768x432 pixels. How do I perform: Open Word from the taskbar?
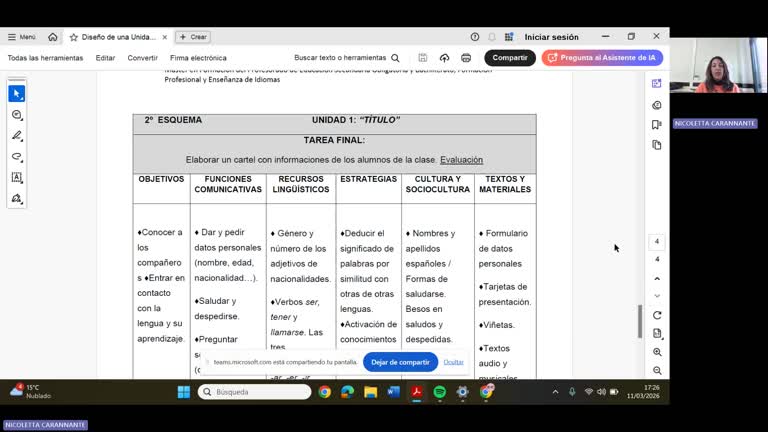394,392
